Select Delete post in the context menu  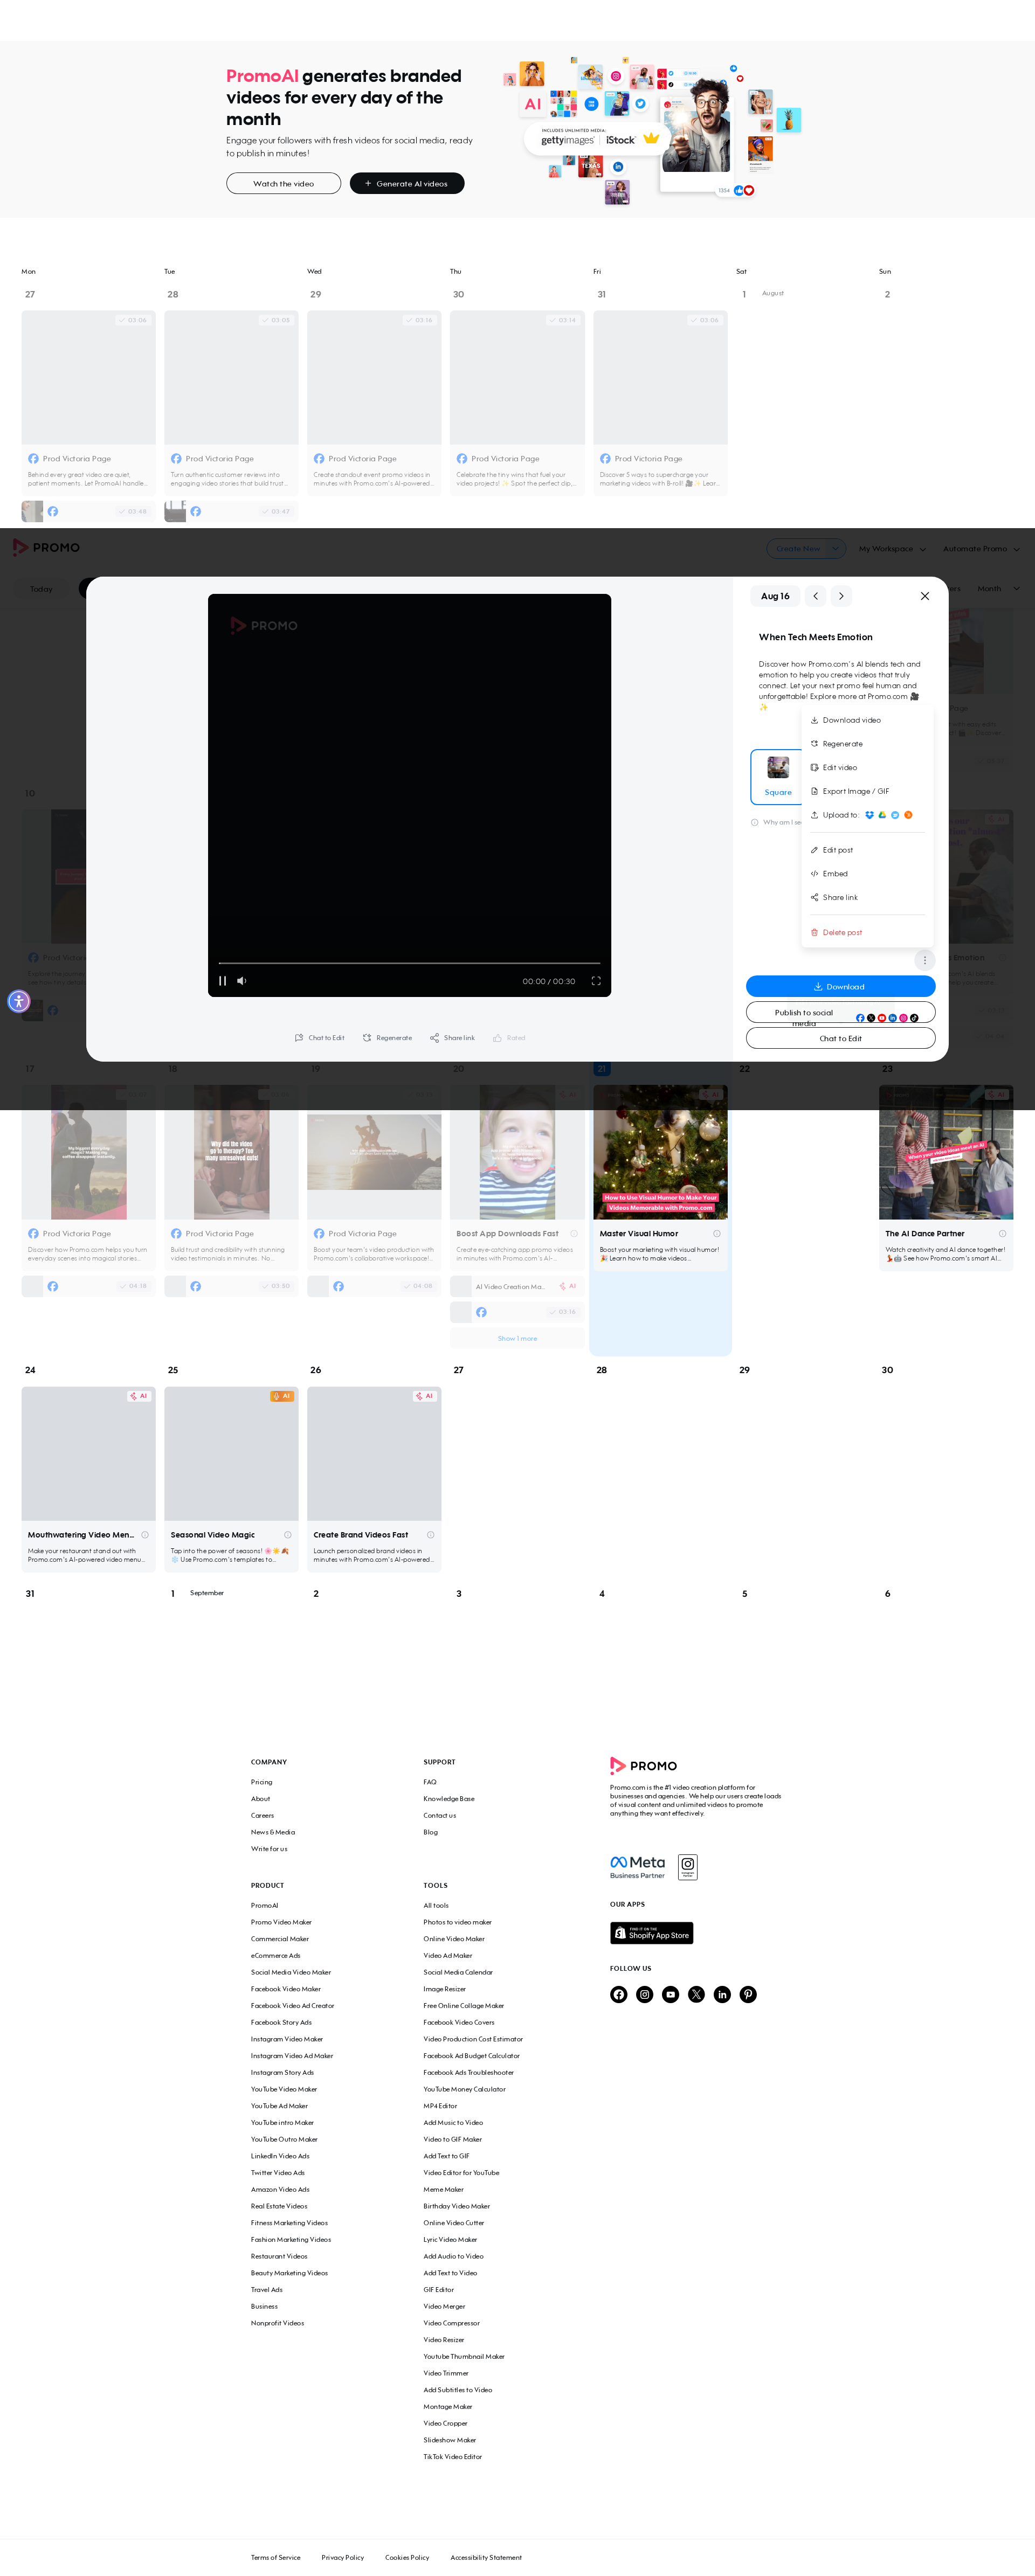867,932
